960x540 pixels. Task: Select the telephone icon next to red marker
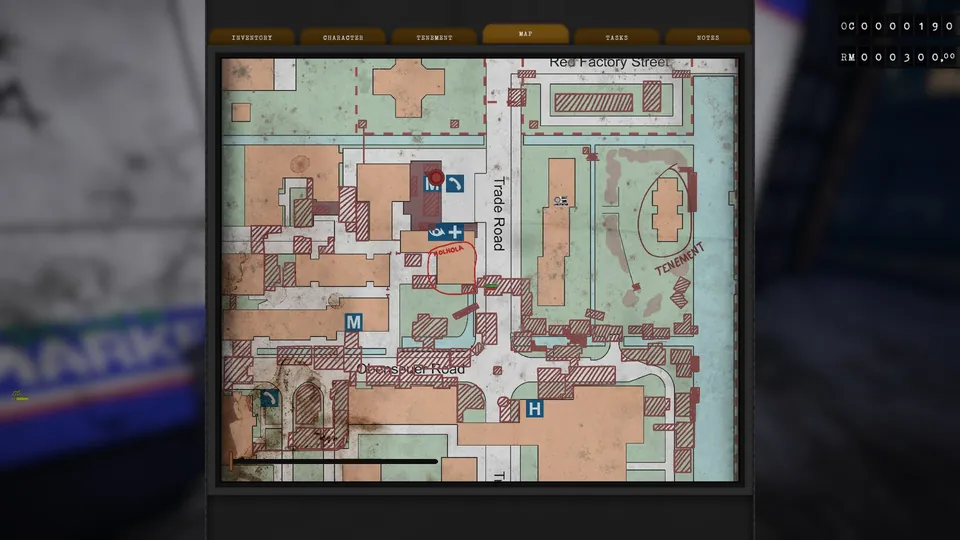point(454,184)
